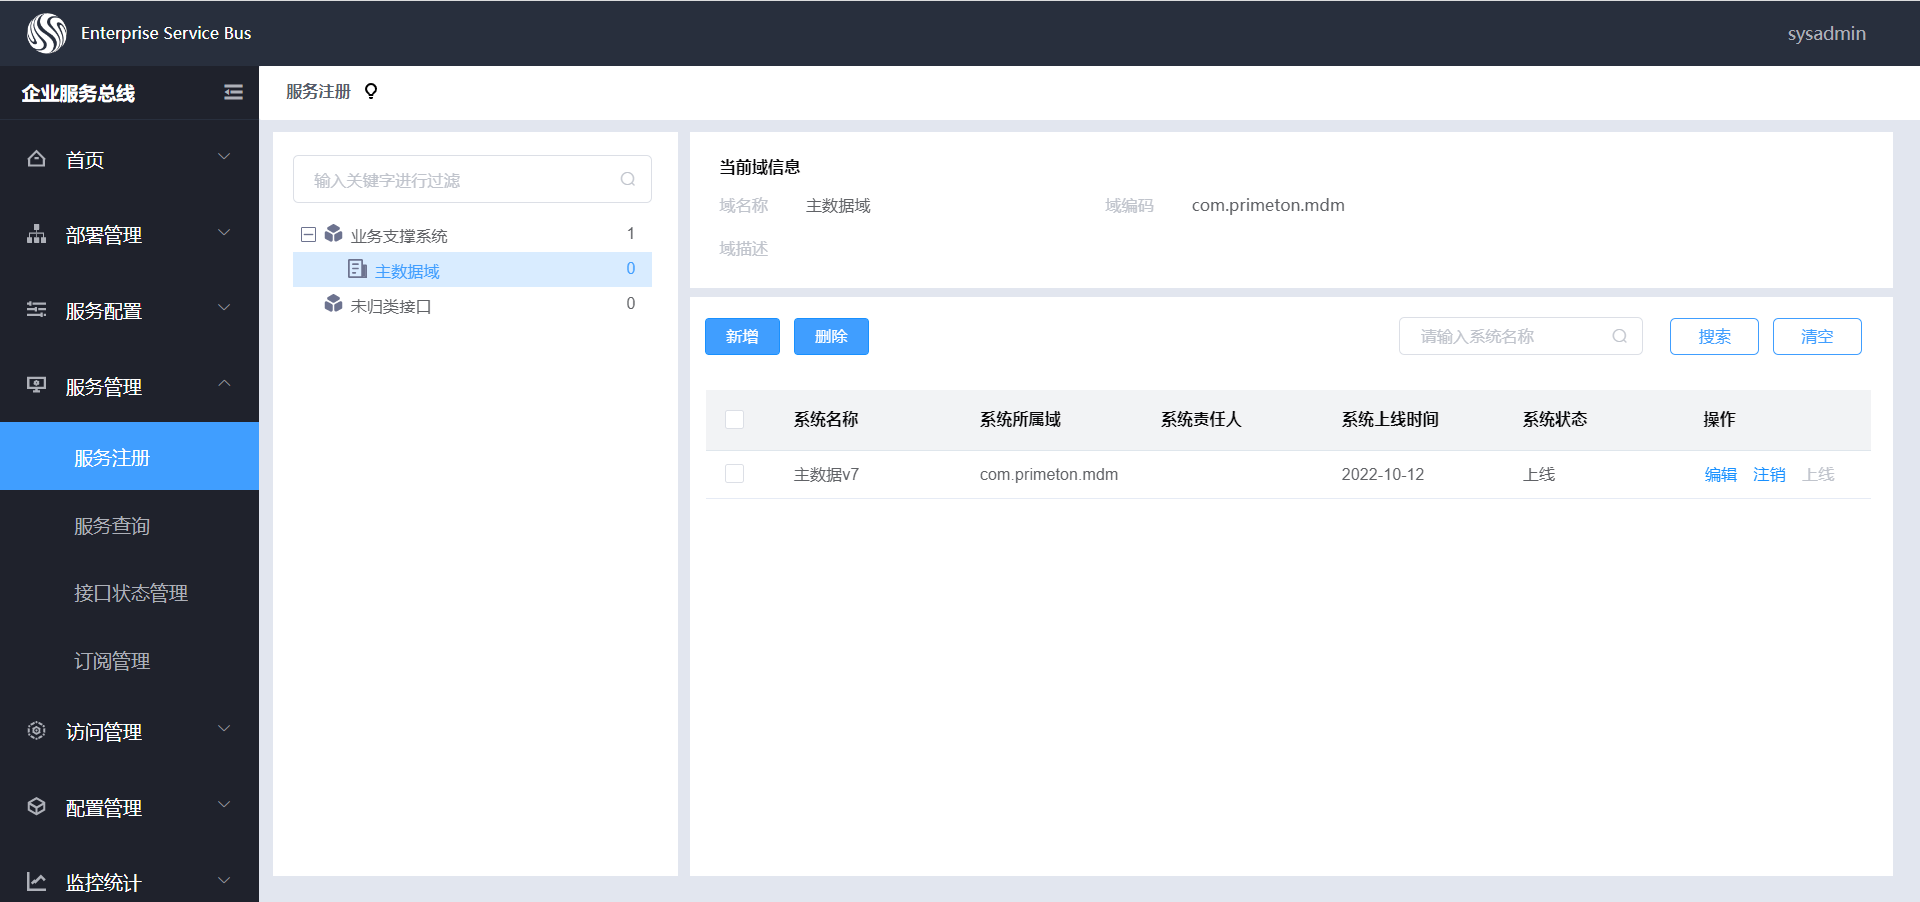Toggle the select-all checkbox in table header
This screenshot has height=902, width=1920.
tap(735, 419)
